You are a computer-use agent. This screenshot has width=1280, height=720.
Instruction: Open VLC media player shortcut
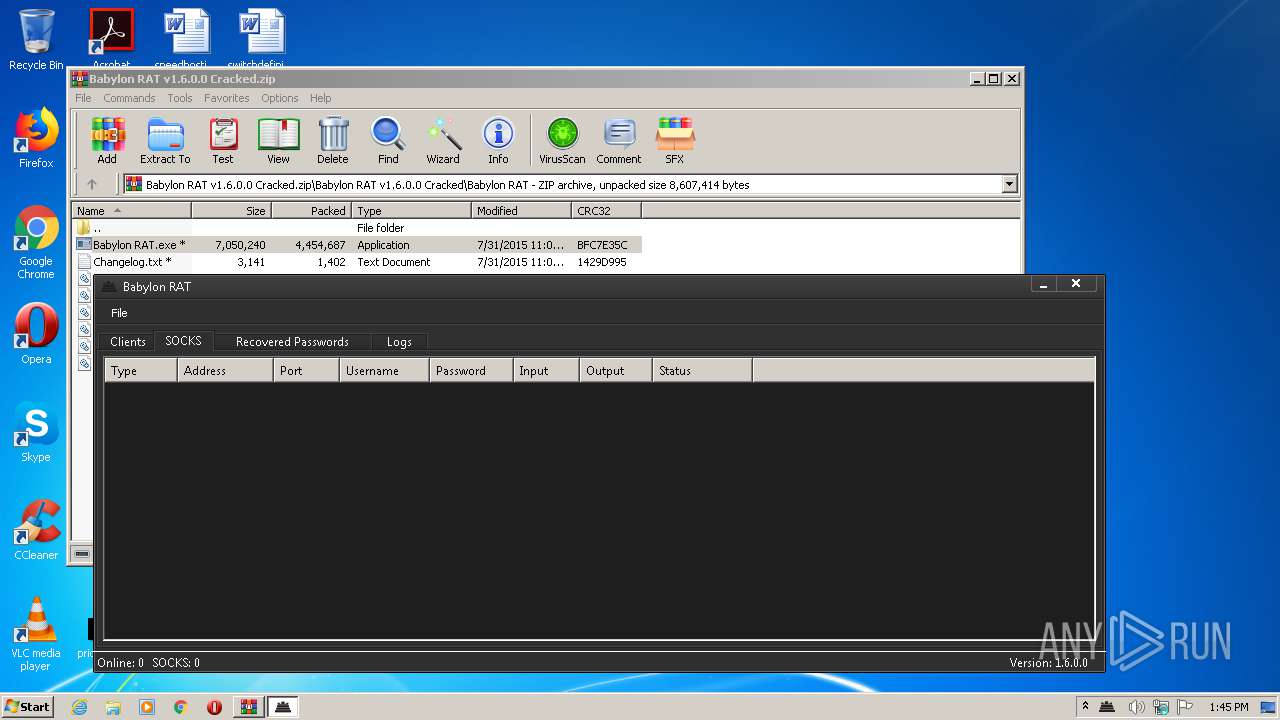pyautogui.click(x=36, y=634)
